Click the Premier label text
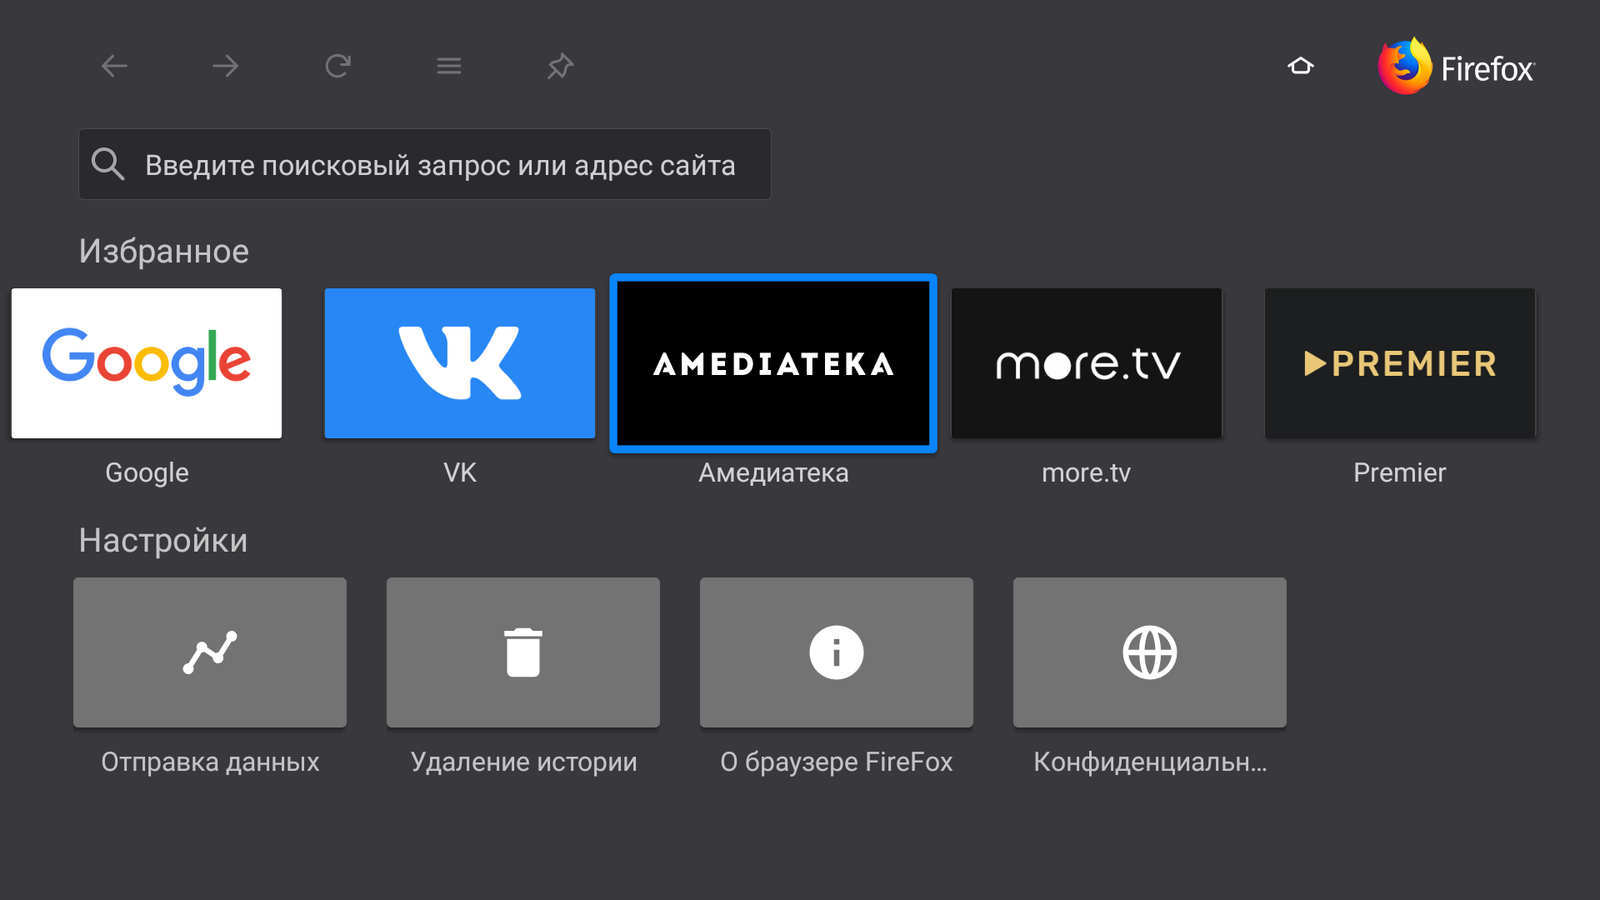1600x900 pixels. 1400,473
